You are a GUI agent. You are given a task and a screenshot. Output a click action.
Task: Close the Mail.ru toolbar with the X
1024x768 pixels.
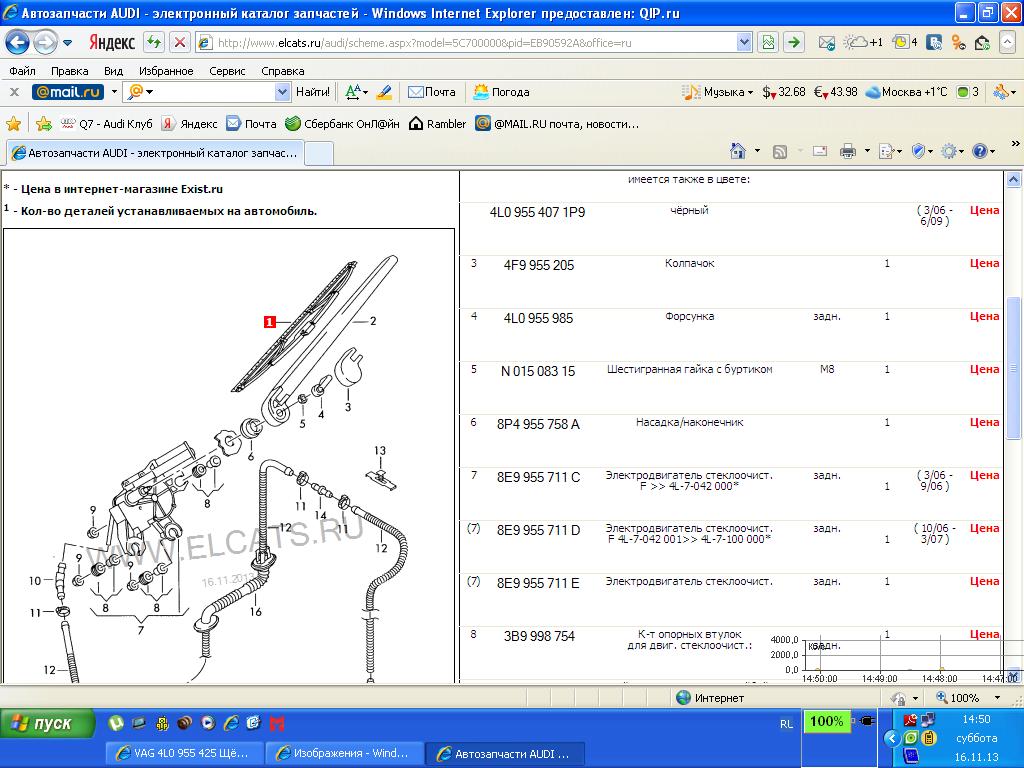click(x=14, y=92)
